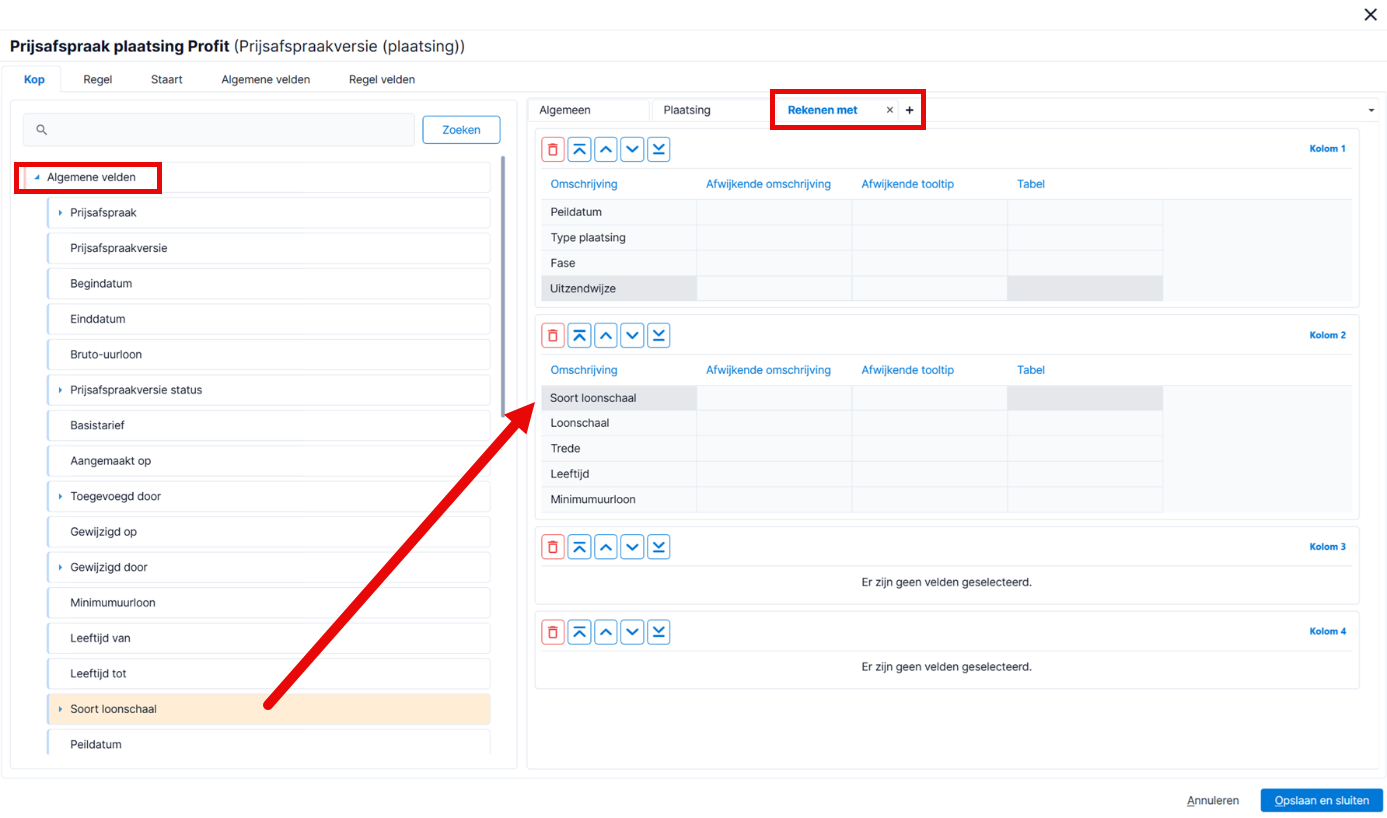
Task: Click the Zoeken button
Action: [x=461, y=130]
